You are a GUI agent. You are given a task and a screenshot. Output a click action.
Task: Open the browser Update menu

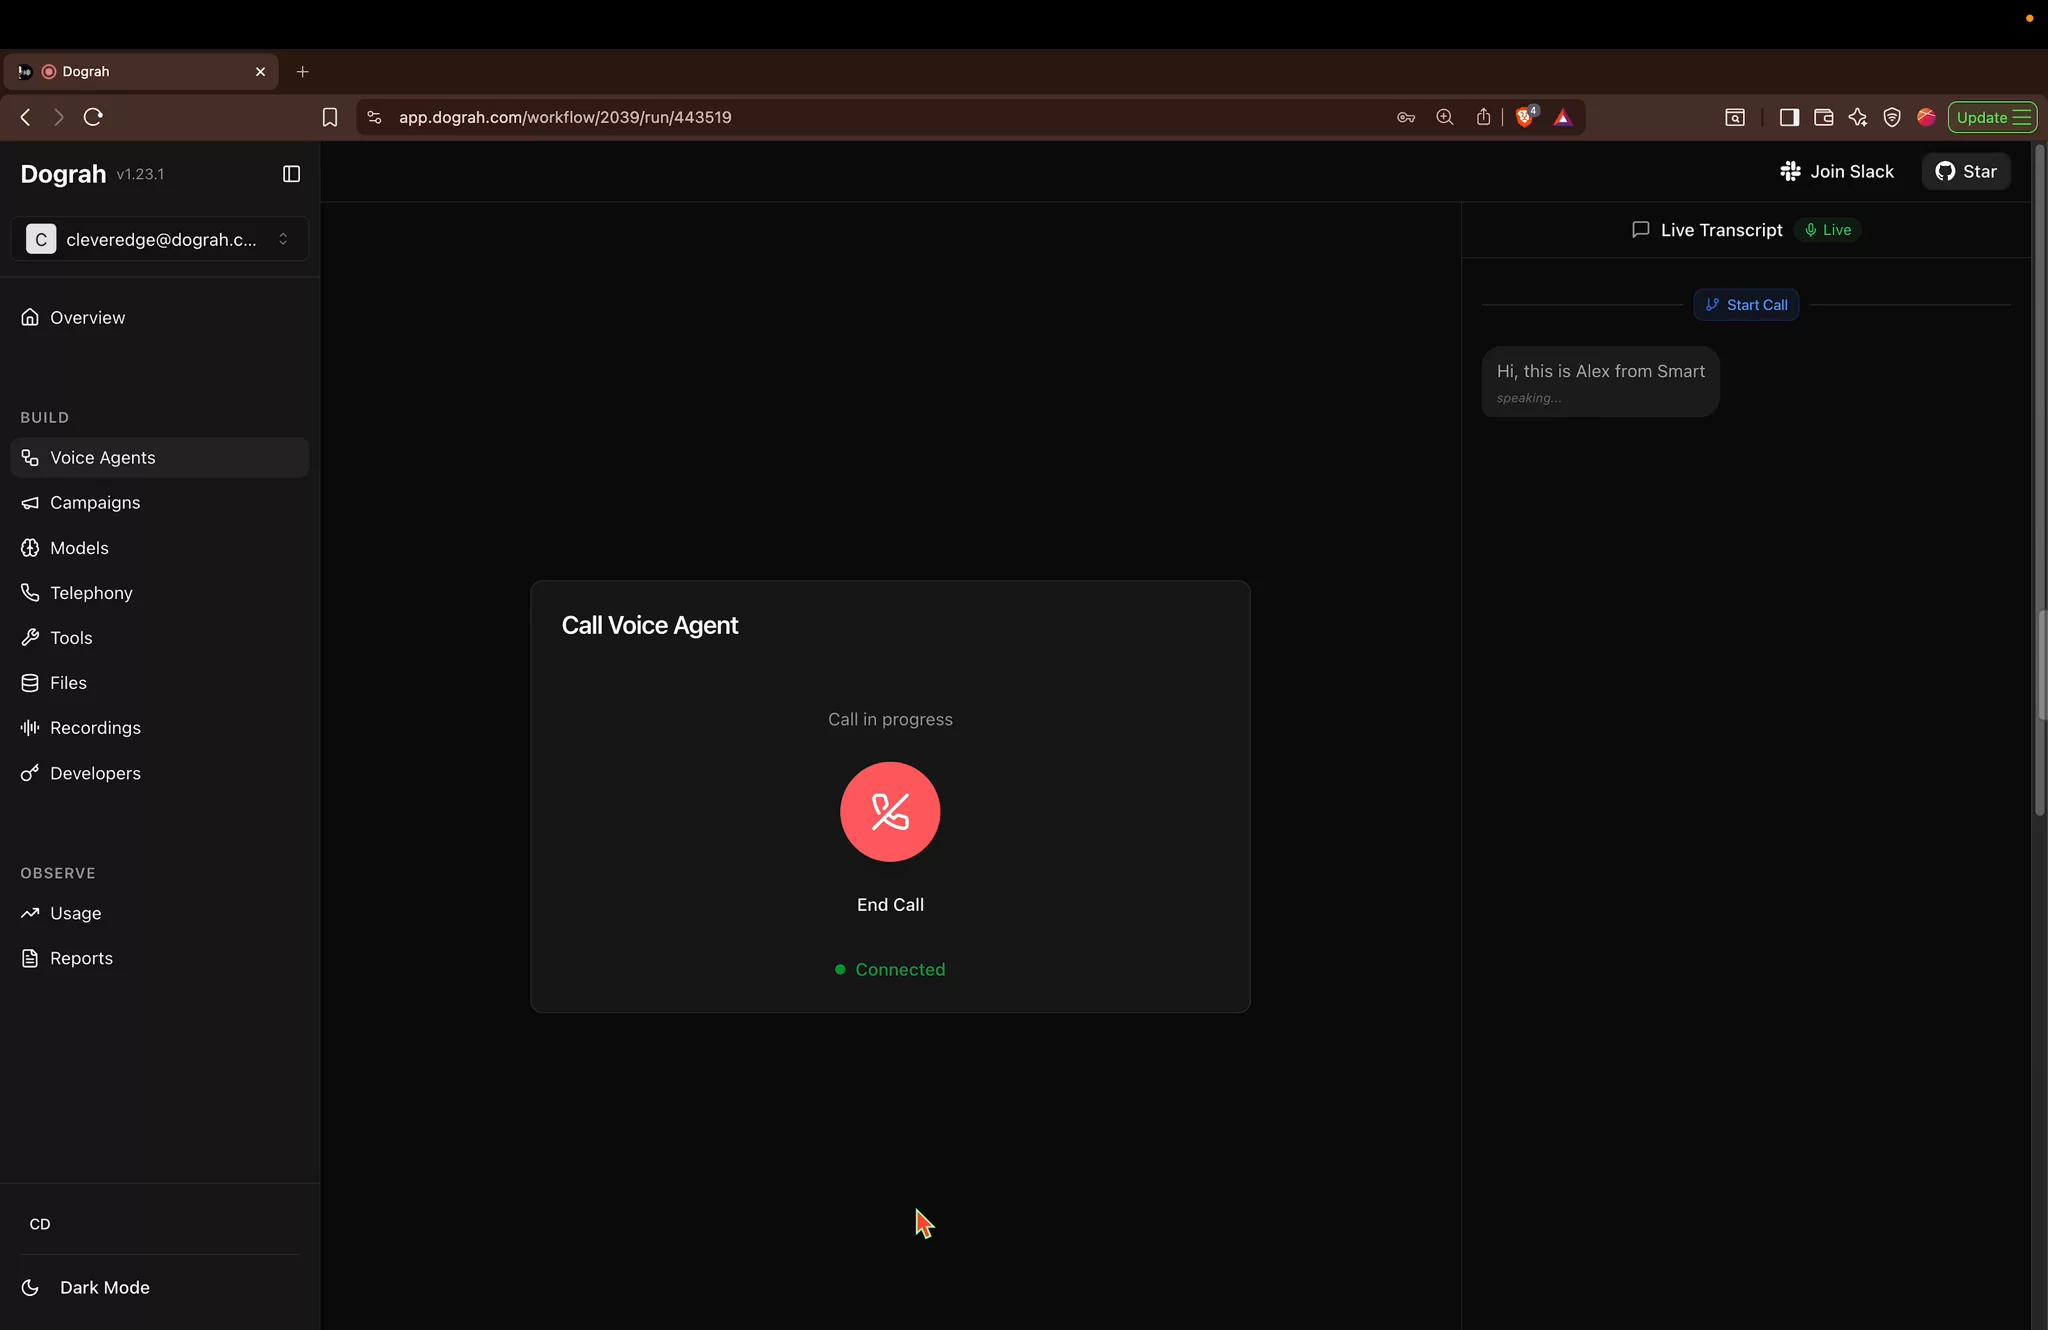coord(1992,117)
